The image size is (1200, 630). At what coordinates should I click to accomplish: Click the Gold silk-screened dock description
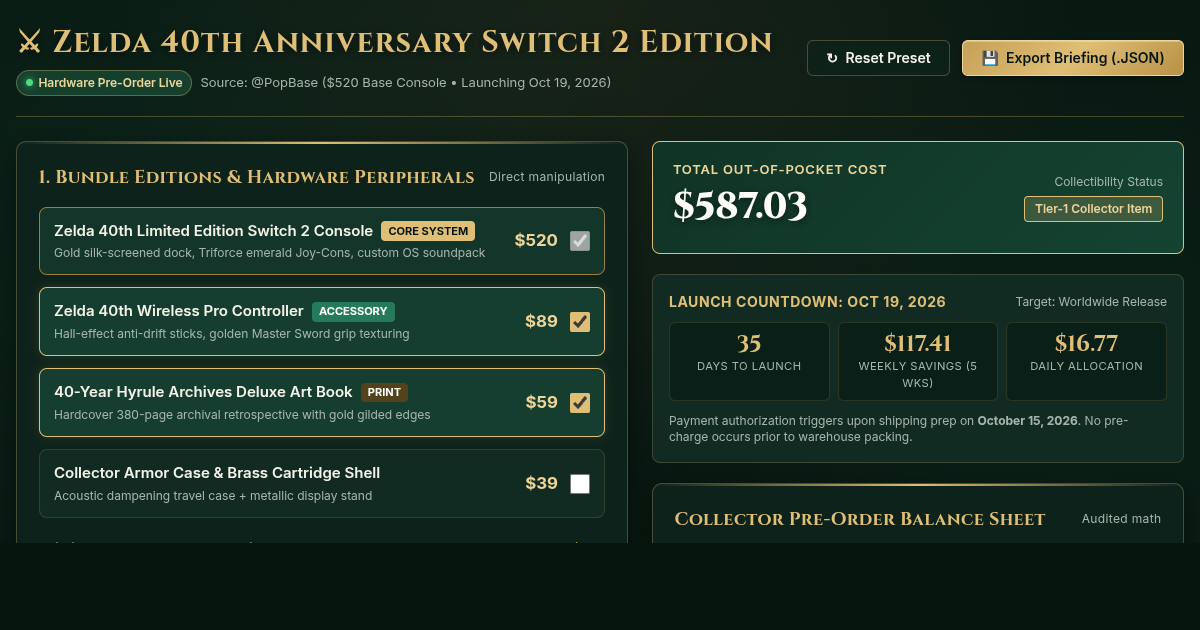pos(270,253)
